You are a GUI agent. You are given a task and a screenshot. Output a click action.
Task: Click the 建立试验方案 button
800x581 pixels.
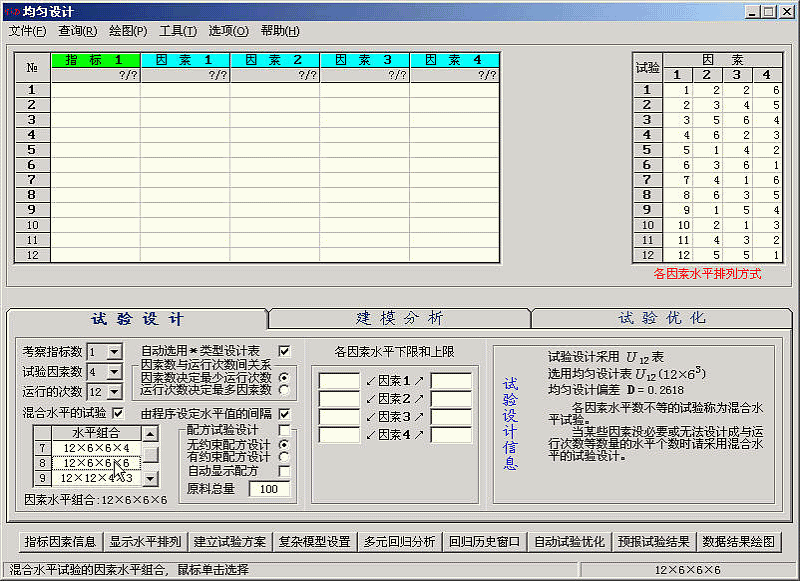[230, 542]
